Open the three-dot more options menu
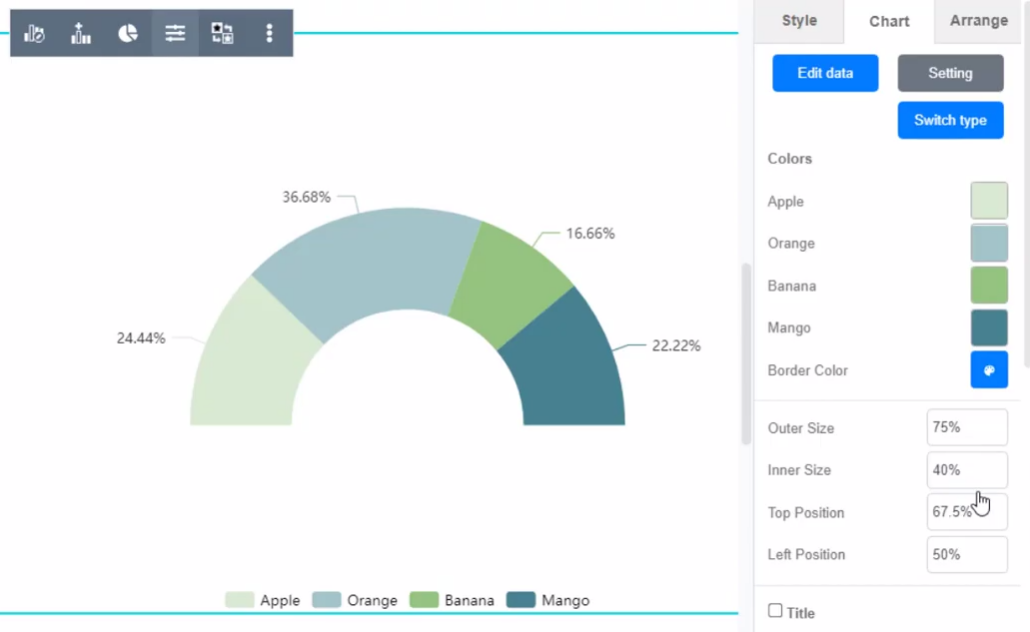The height and width of the screenshot is (632, 1030). [269, 34]
